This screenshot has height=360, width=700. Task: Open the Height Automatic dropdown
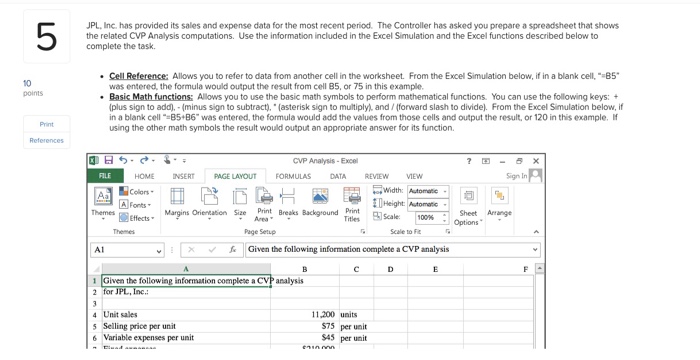(428, 204)
